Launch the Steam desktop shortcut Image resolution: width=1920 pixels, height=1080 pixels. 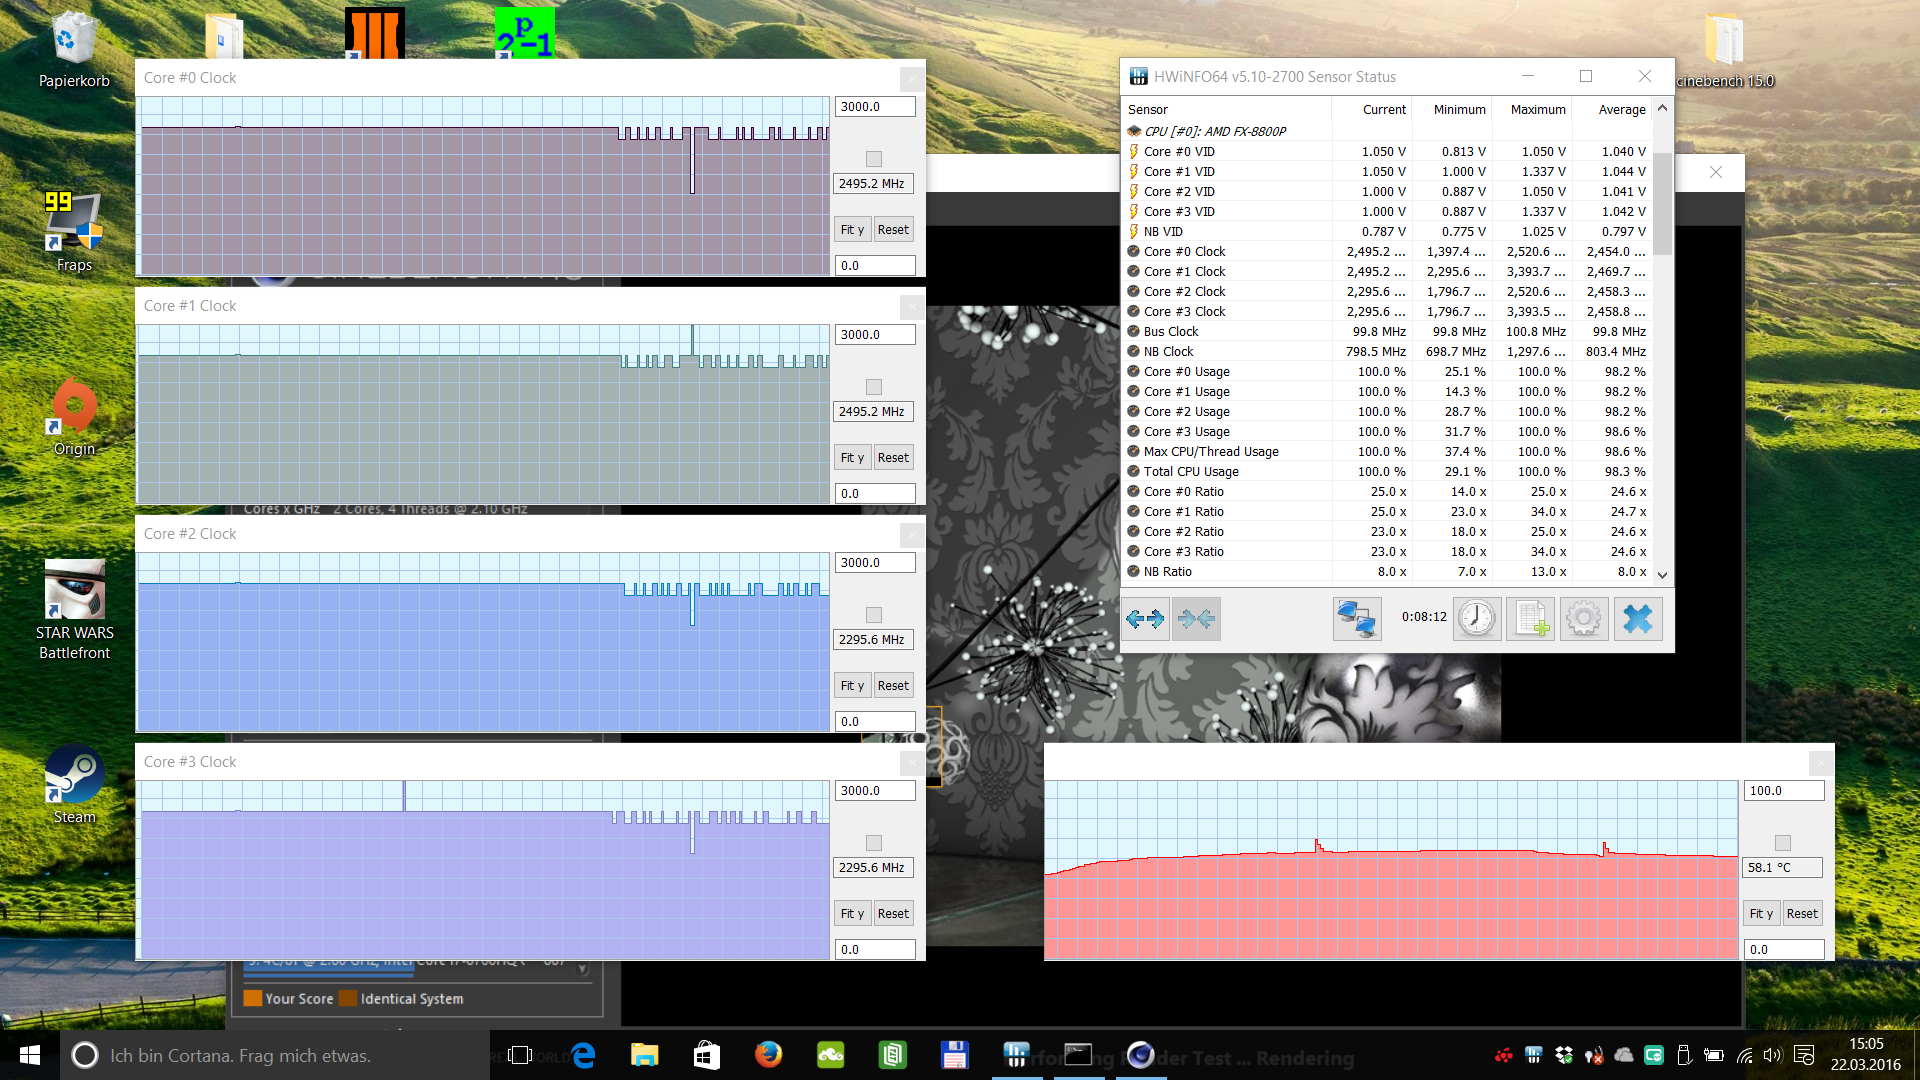coord(74,785)
